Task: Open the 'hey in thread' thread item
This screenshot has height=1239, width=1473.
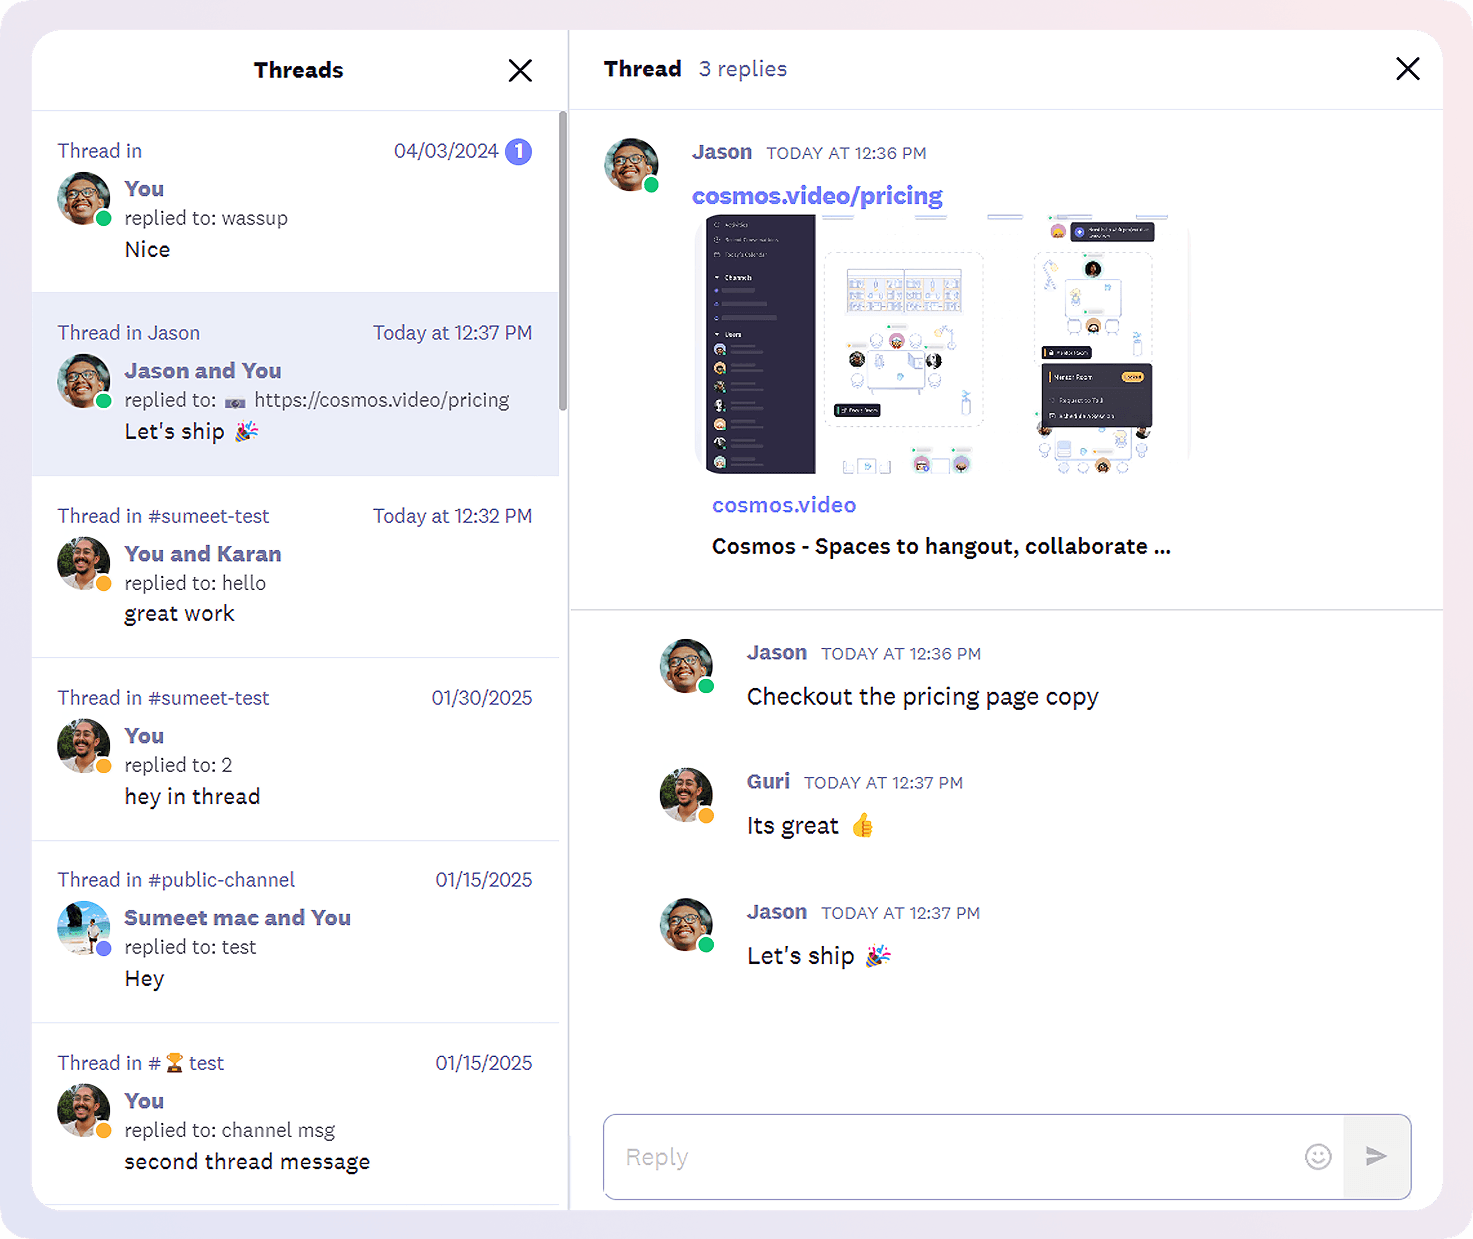Action: (295, 749)
